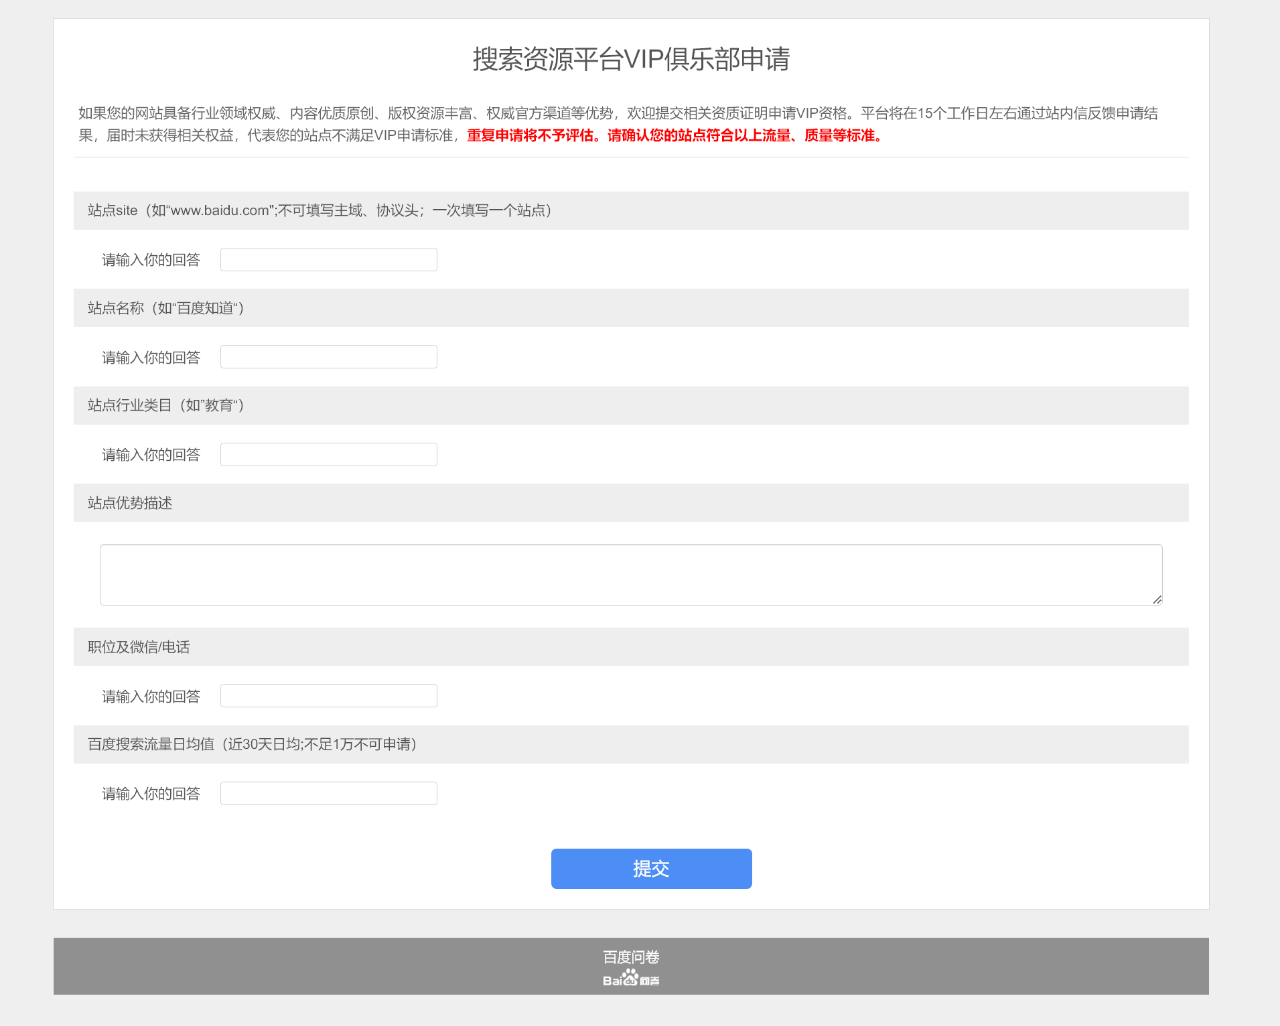
Task: Click the 站点行业类目 question header
Action: click(166, 405)
